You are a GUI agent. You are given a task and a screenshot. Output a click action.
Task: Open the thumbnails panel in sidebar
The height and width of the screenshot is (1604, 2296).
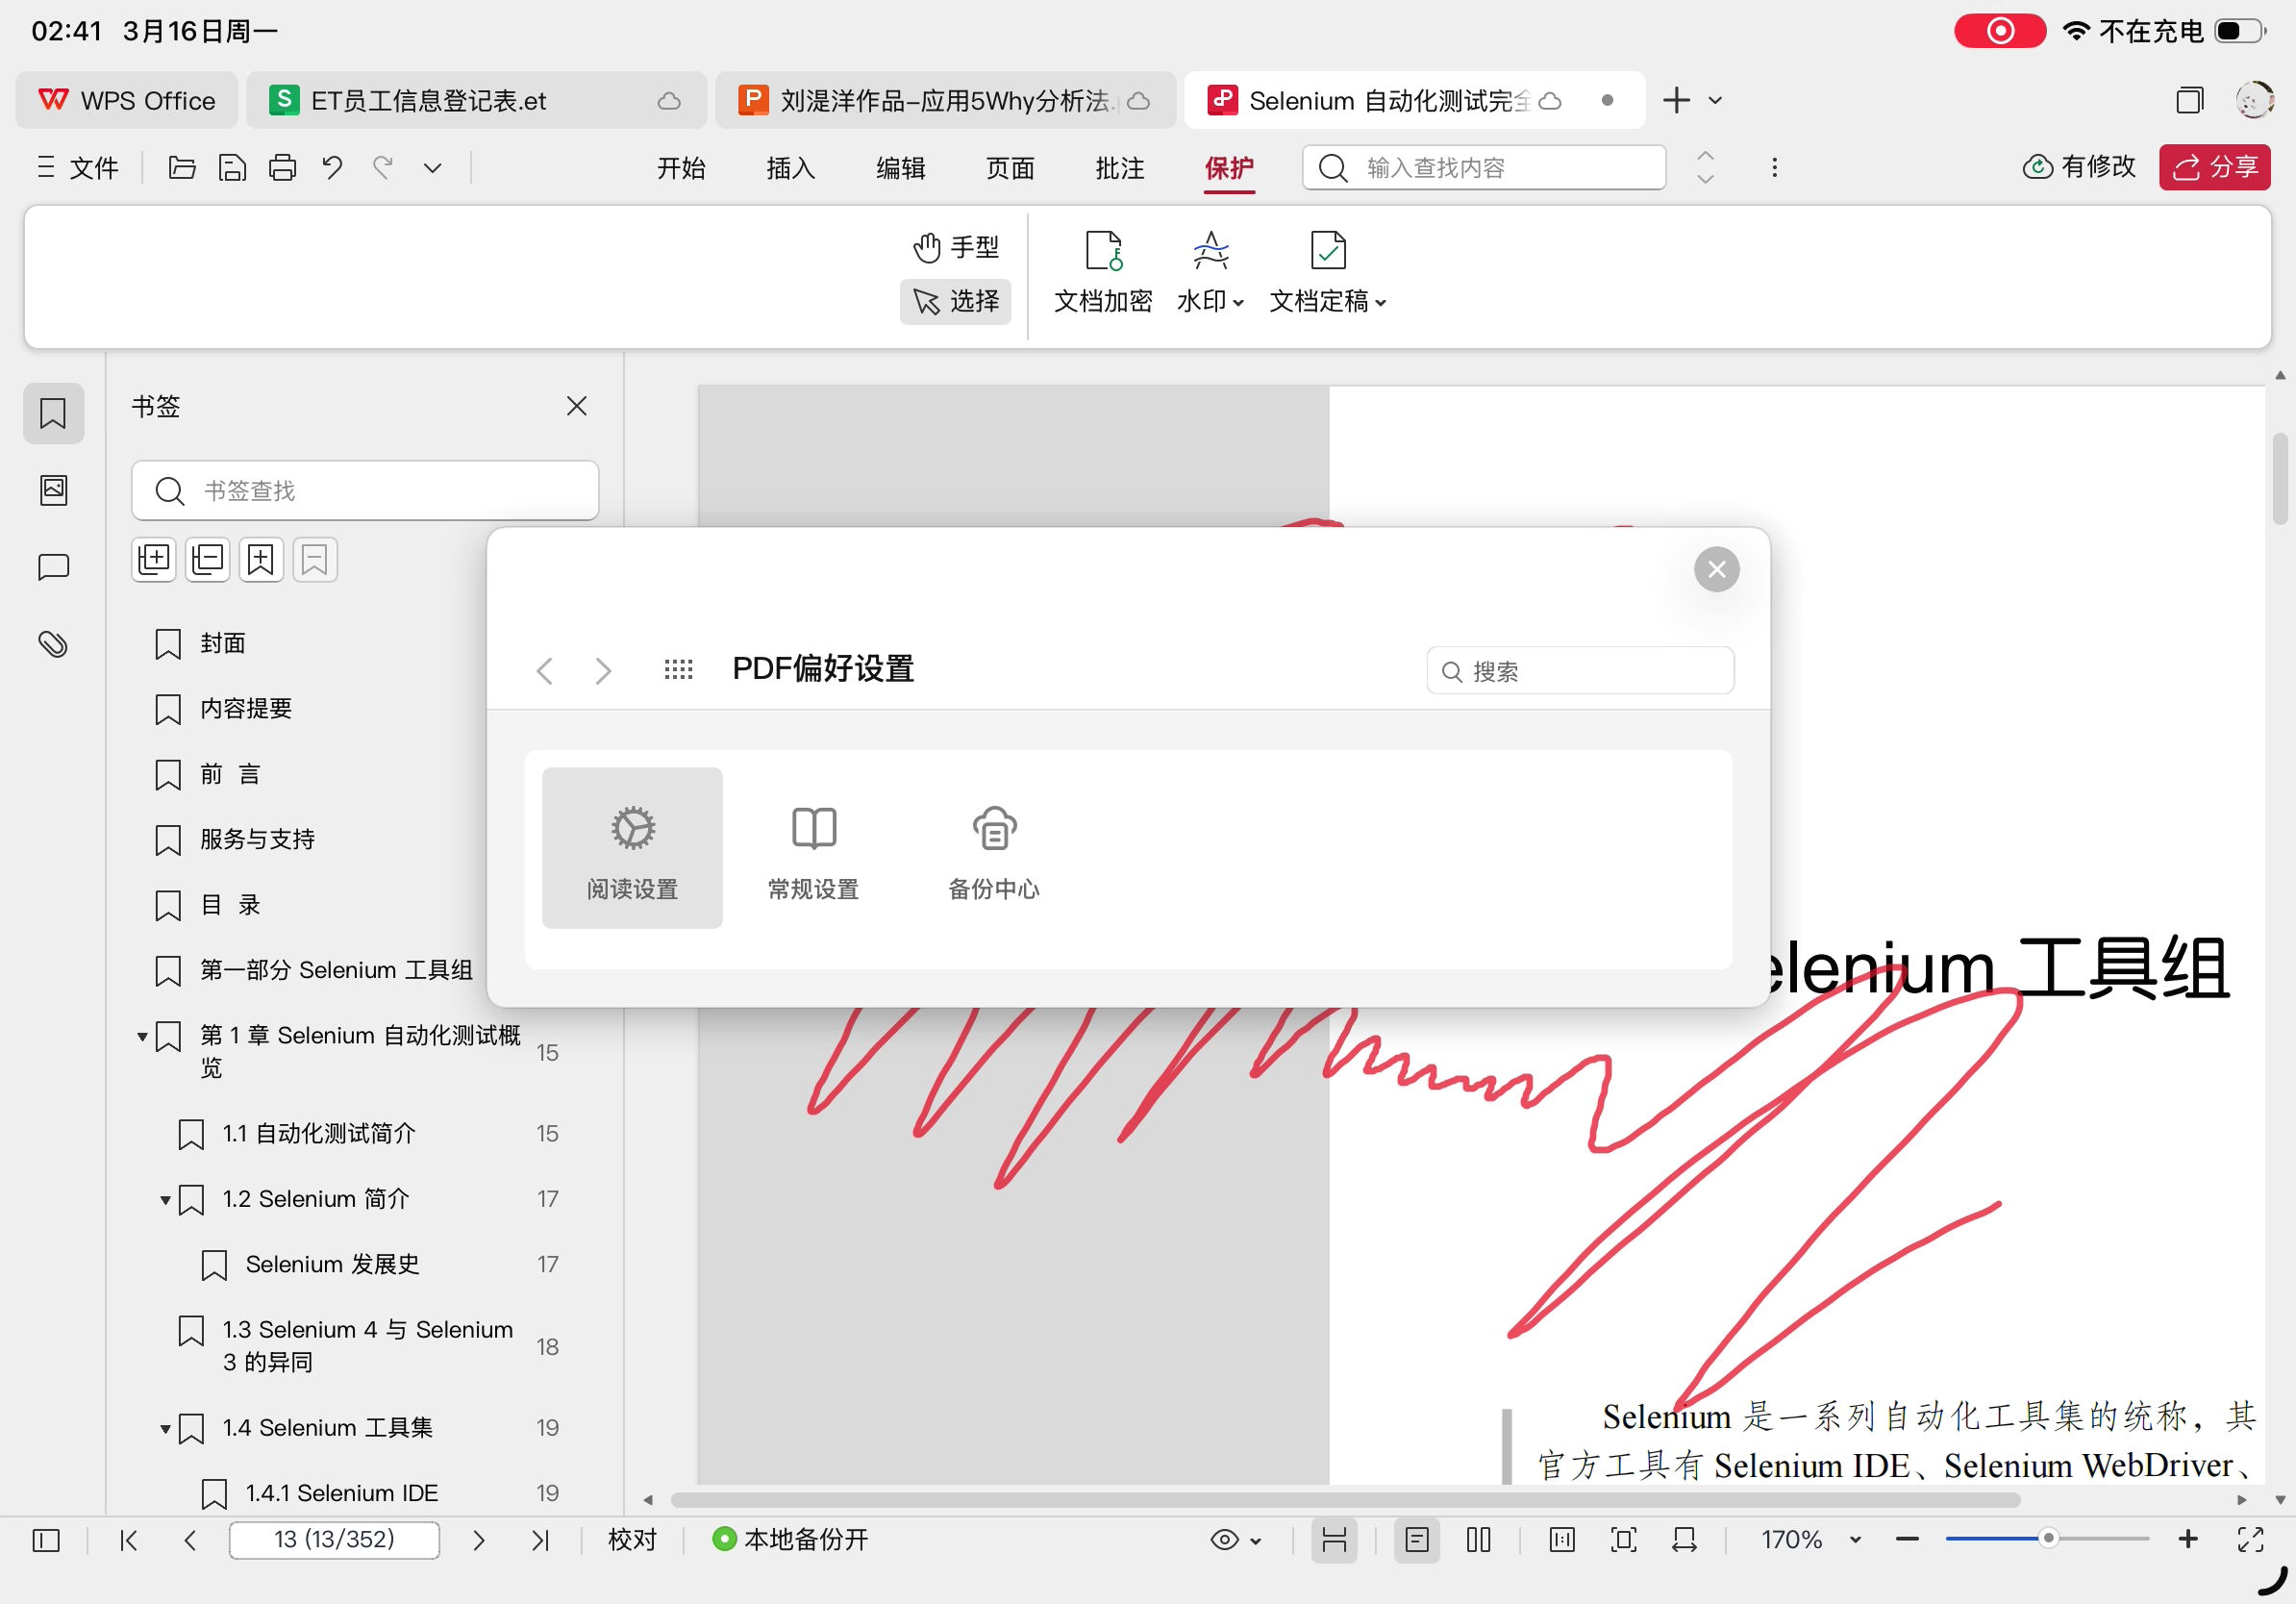click(x=53, y=490)
